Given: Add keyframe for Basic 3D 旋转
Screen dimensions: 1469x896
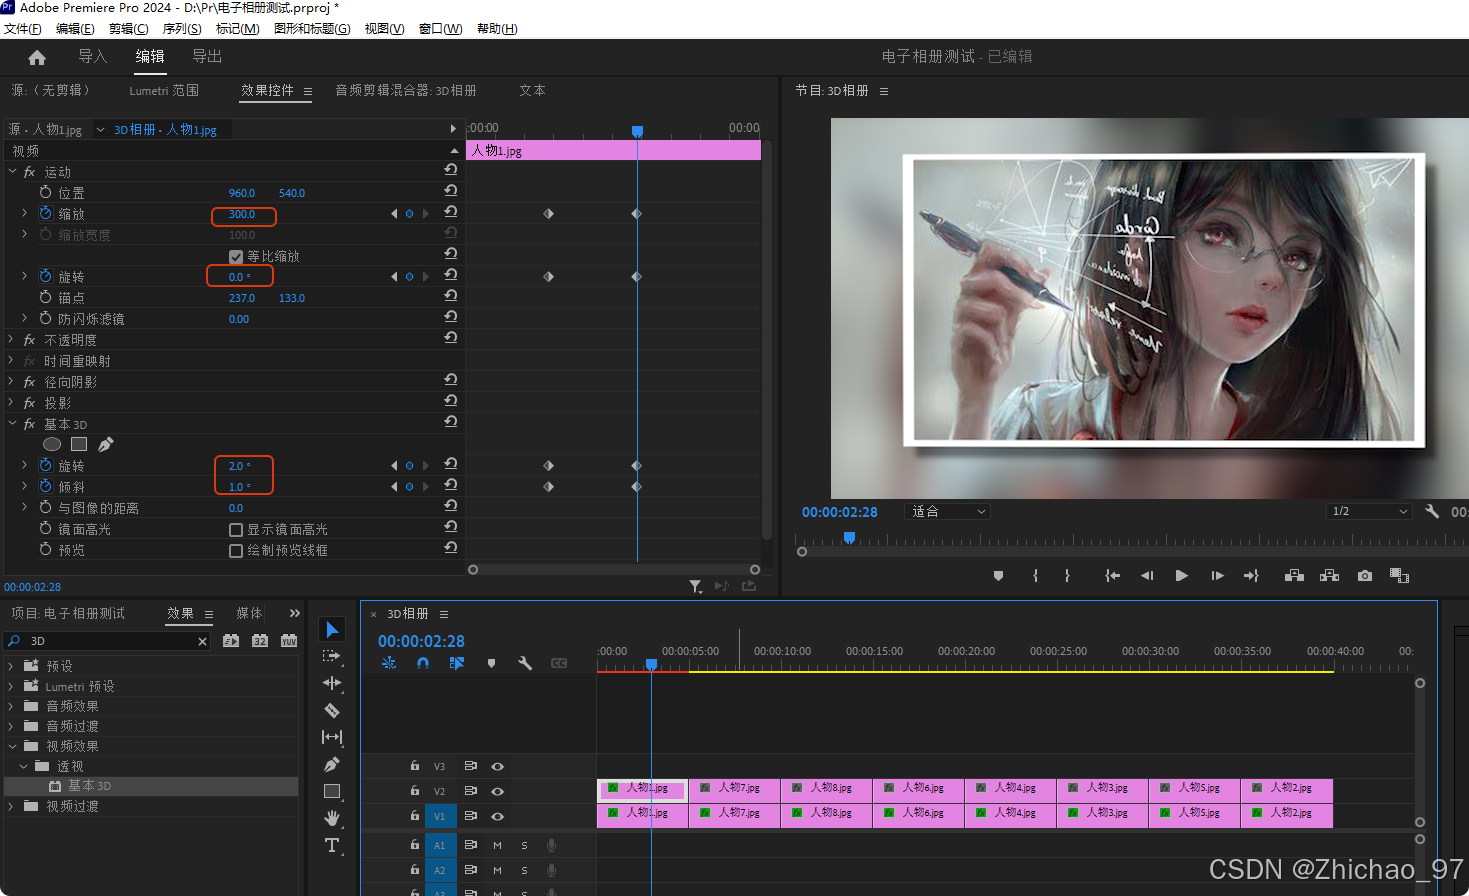Looking at the screenshot, I should point(409,466).
